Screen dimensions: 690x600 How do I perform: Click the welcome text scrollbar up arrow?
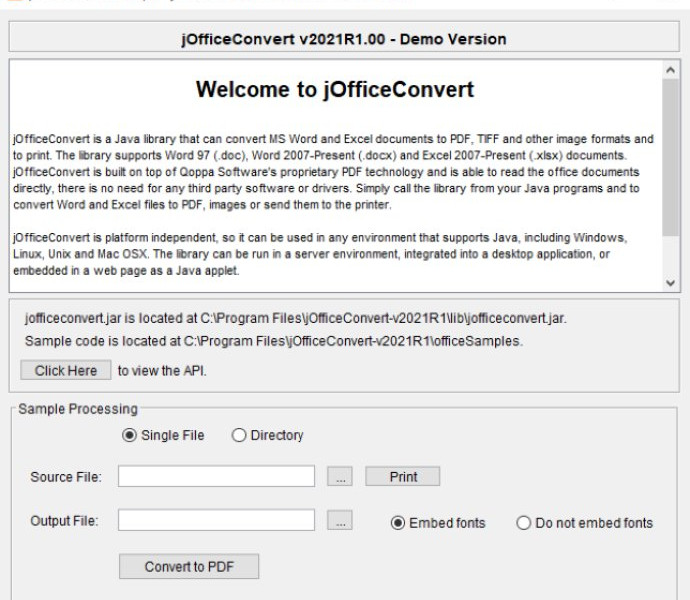671,70
